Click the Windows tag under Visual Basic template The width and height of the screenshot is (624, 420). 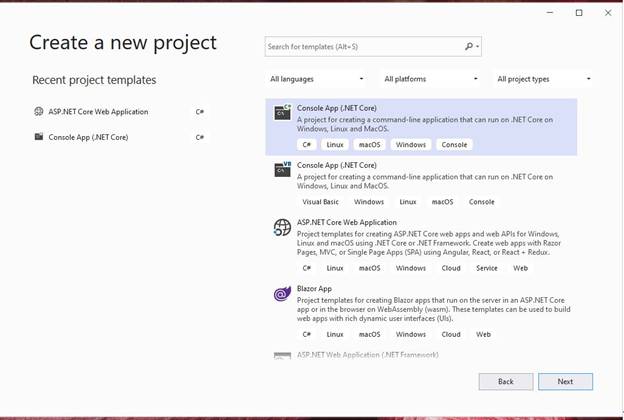coord(369,202)
